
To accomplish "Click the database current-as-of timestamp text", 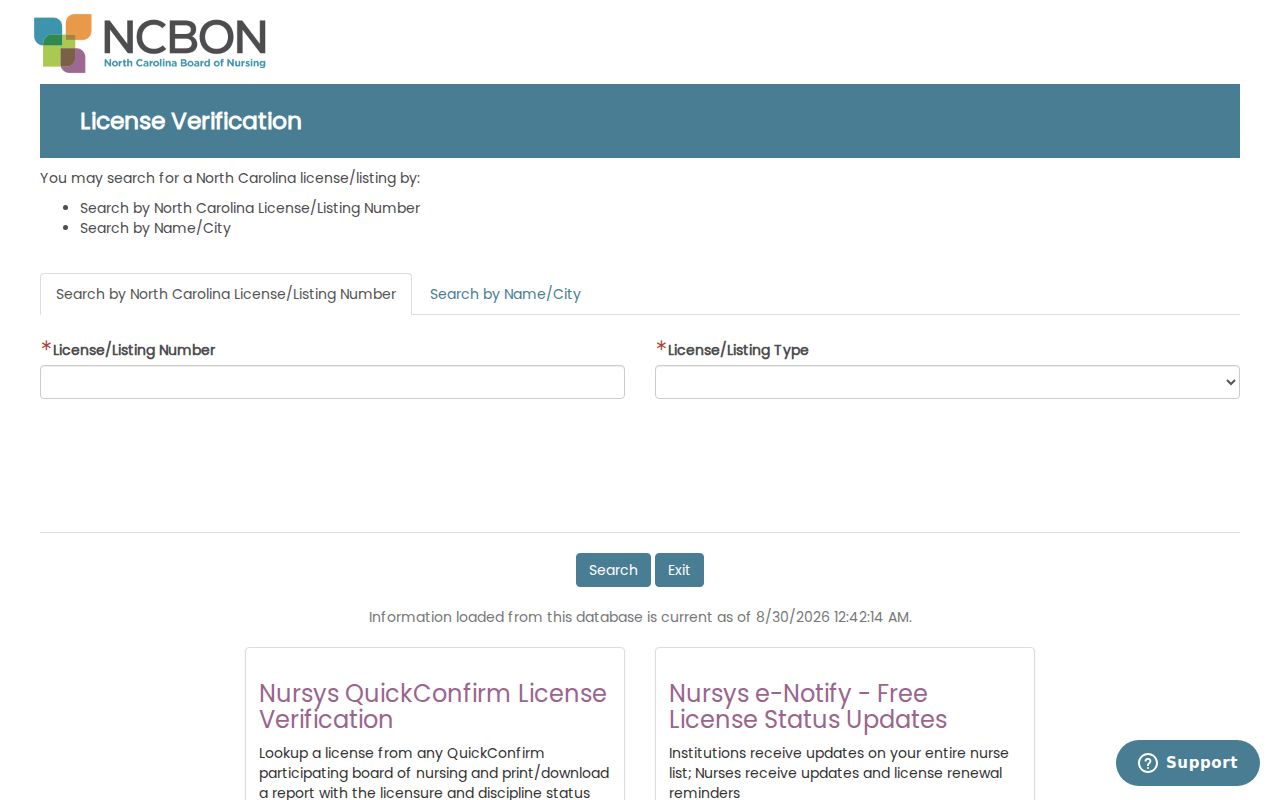I will click(x=640, y=617).
